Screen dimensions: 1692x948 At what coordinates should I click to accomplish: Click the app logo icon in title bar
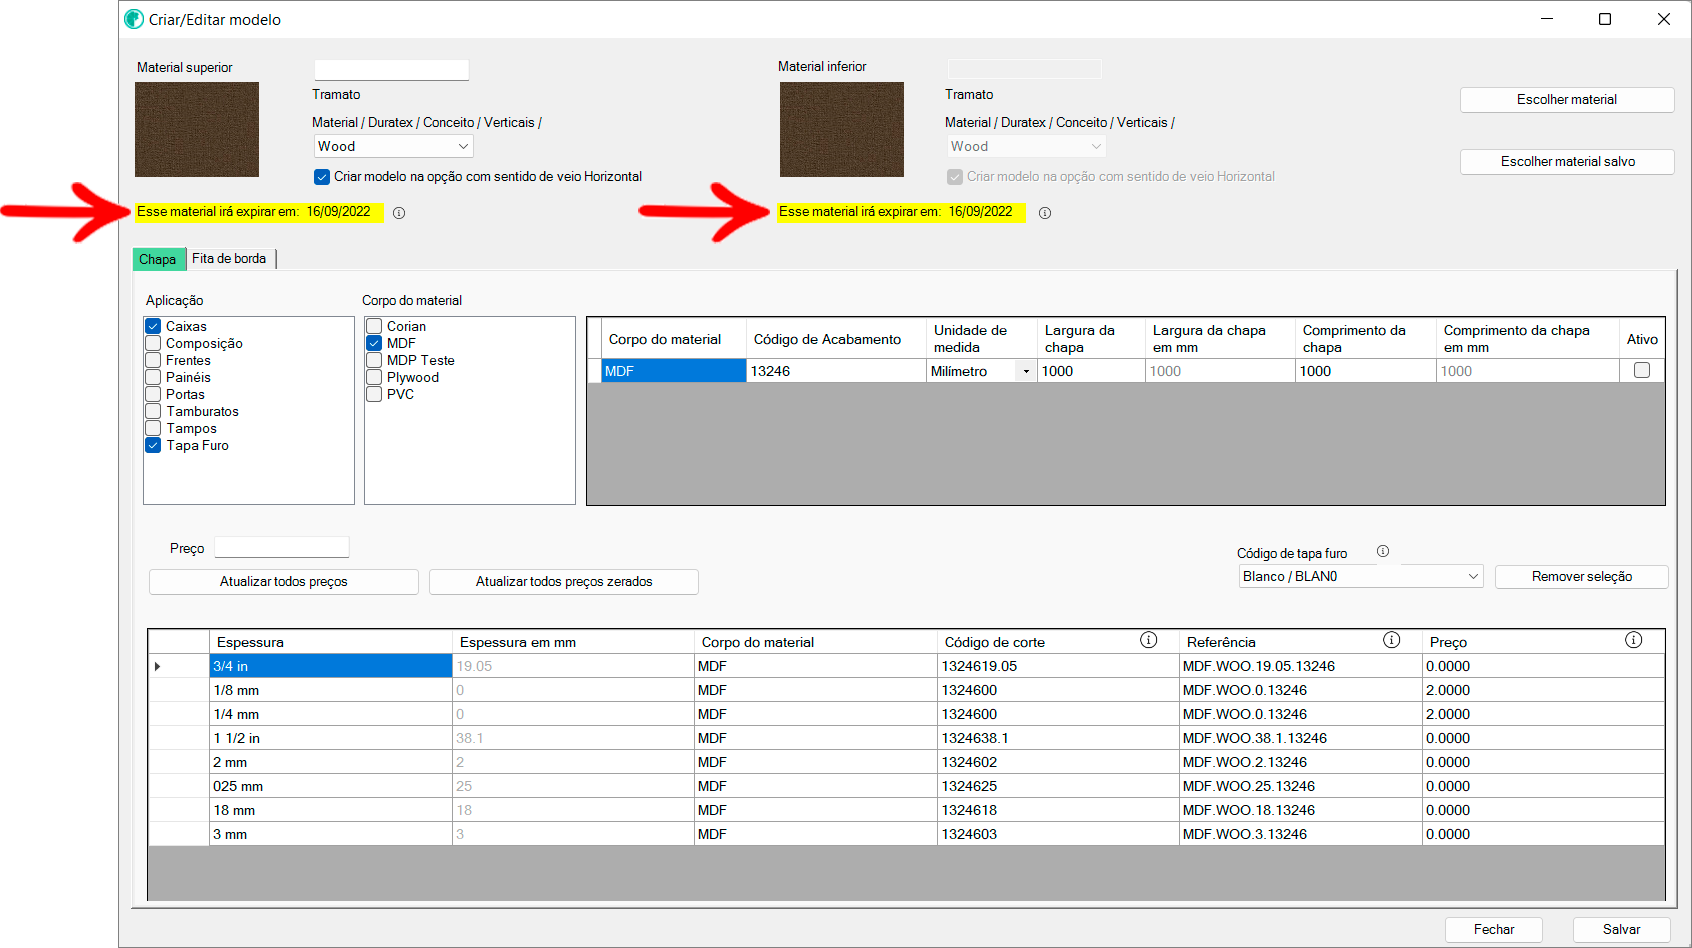click(134, 19)
